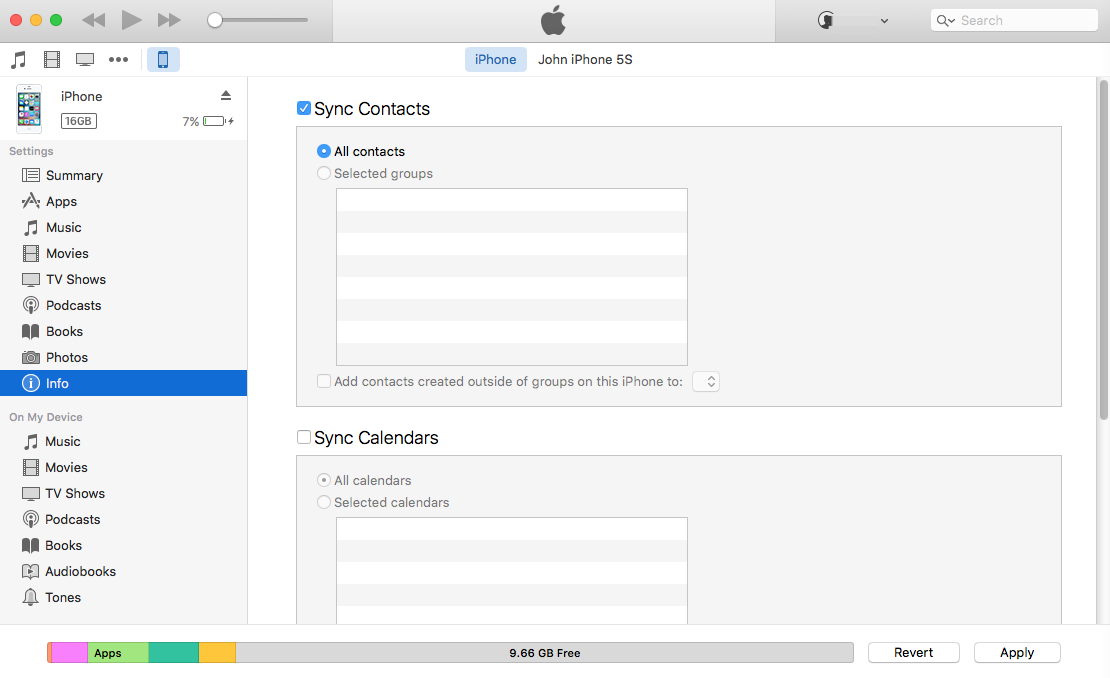Click the Fast Forward playback button
Screen dimensions: 1110x678
(168, 20)
